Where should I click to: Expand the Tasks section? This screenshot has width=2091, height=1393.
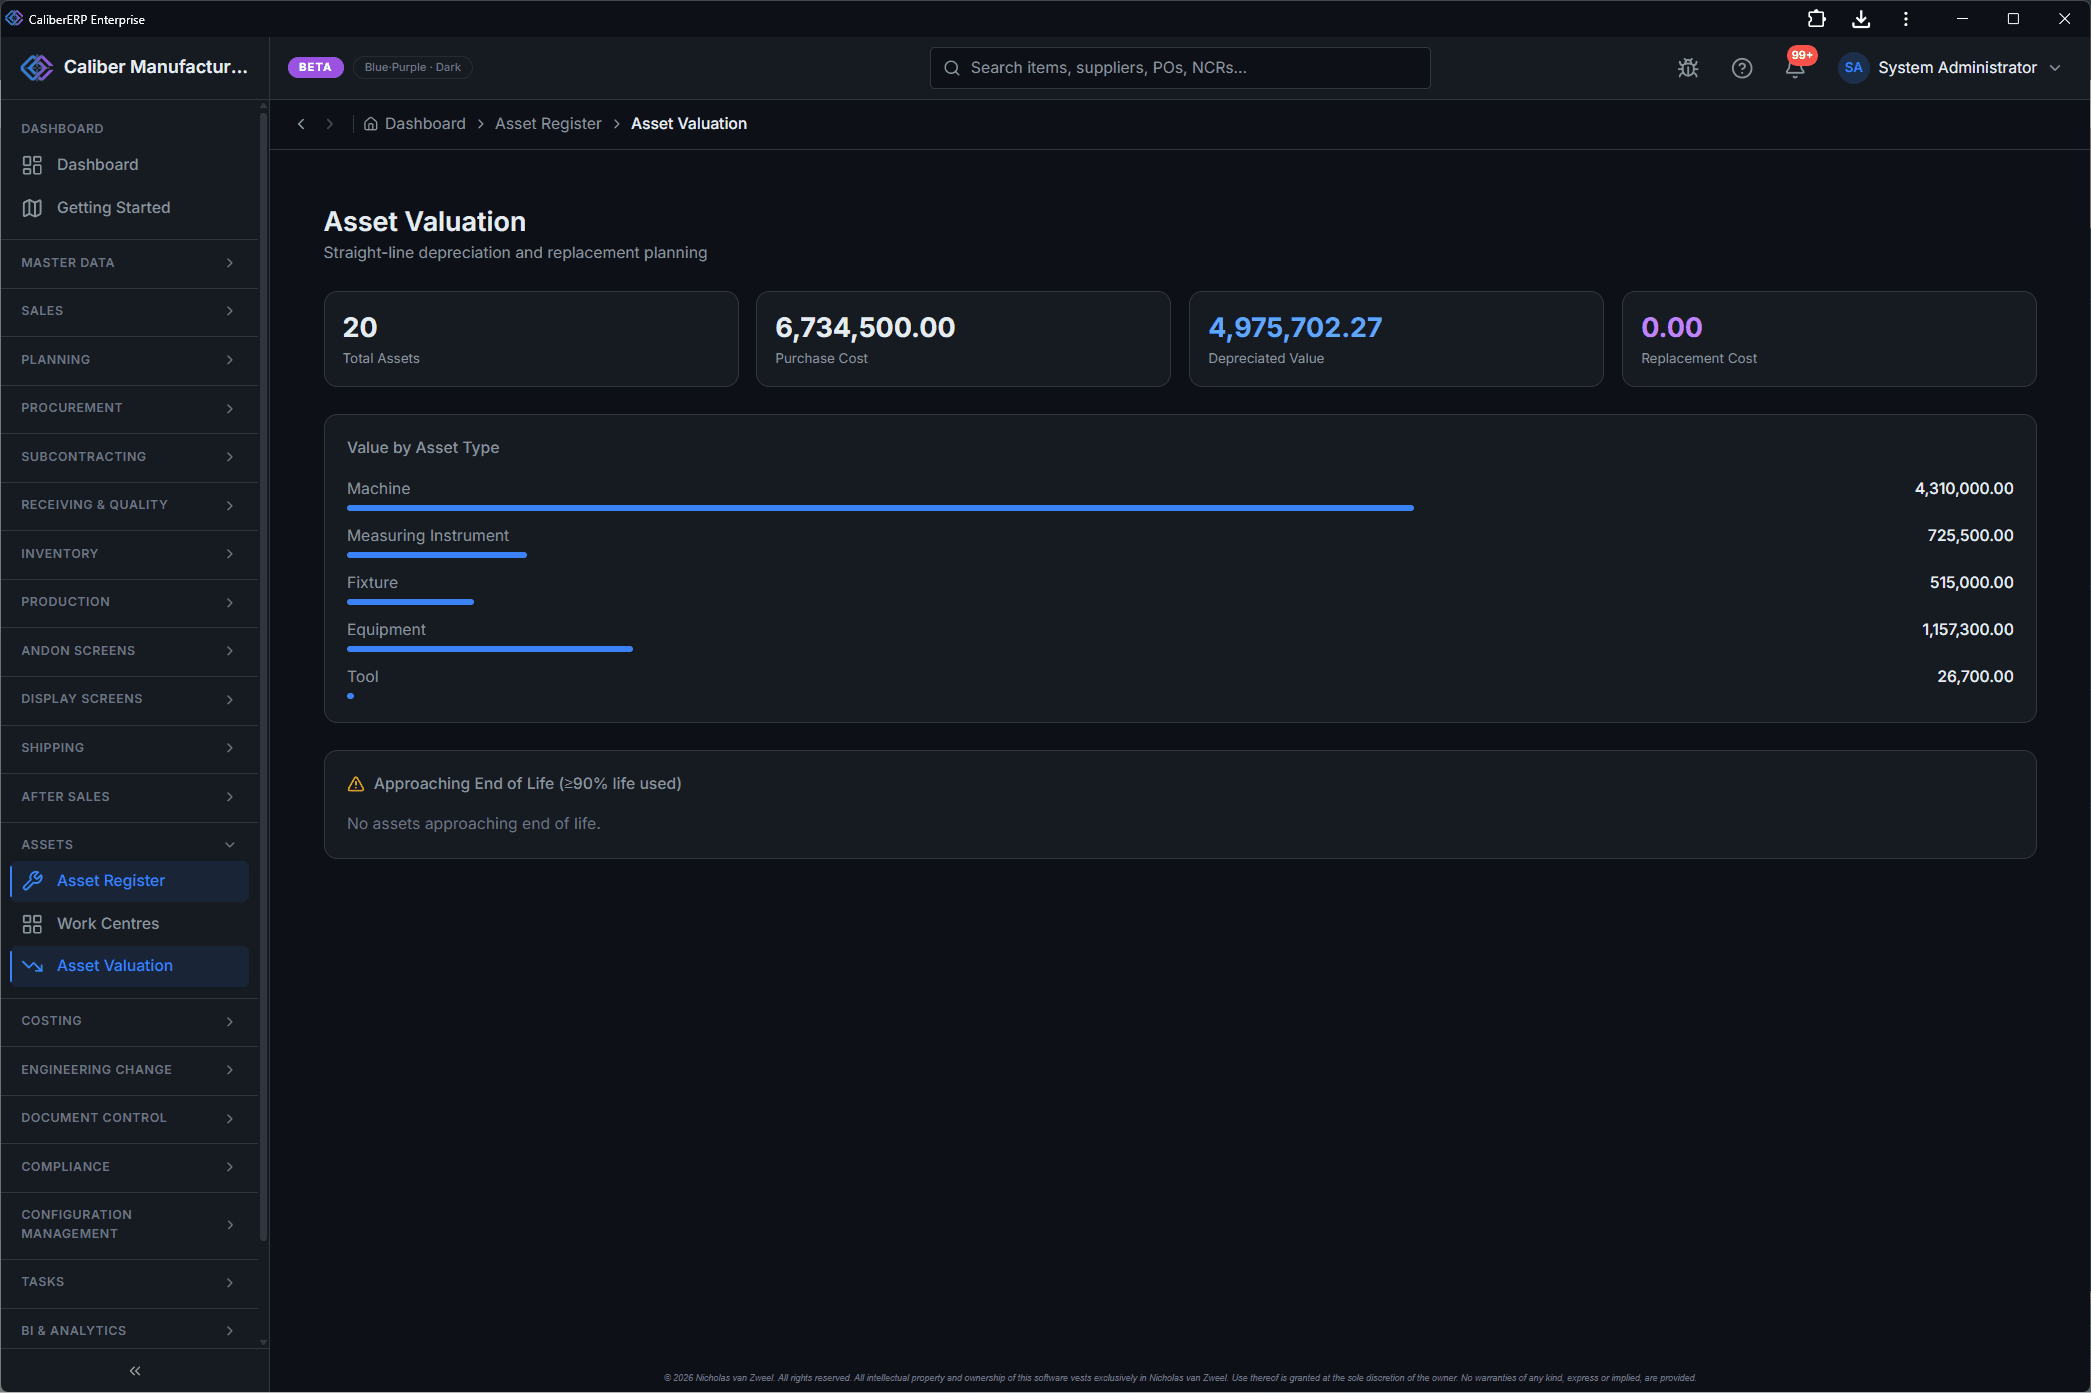(x=129, y=1282)
